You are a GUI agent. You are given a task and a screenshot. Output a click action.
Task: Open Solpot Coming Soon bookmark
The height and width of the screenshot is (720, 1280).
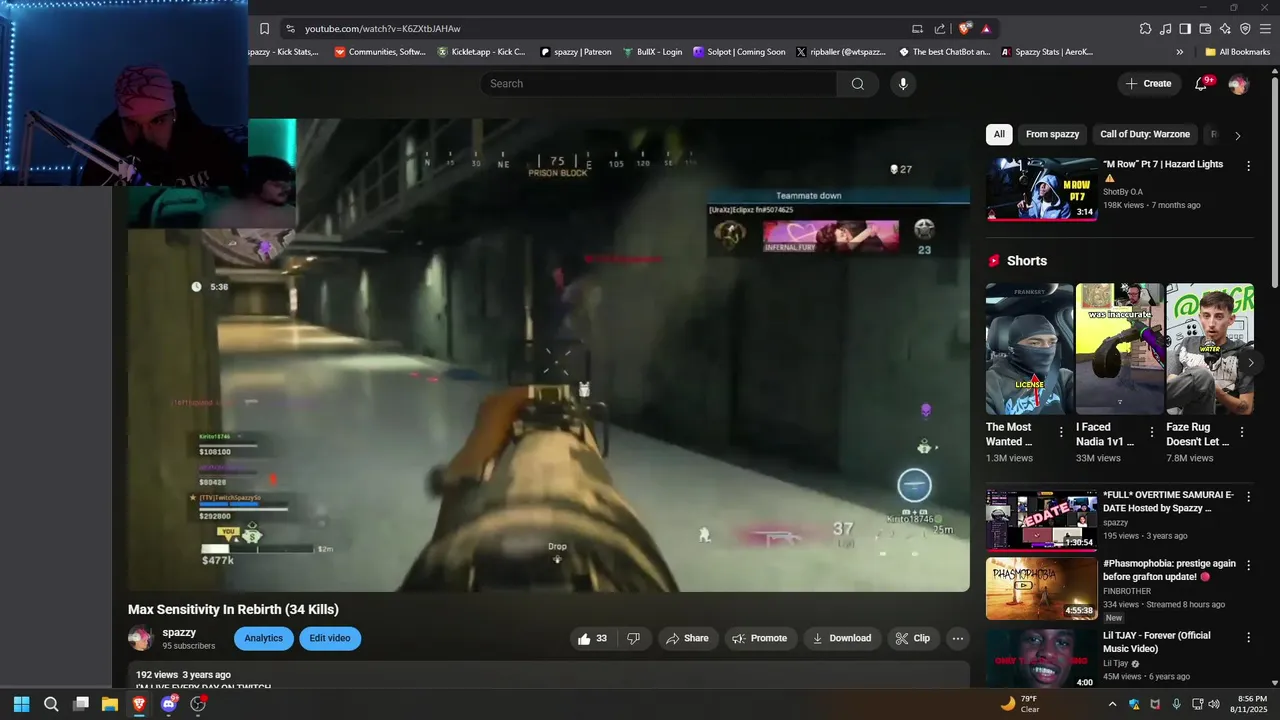click(739, 52)
